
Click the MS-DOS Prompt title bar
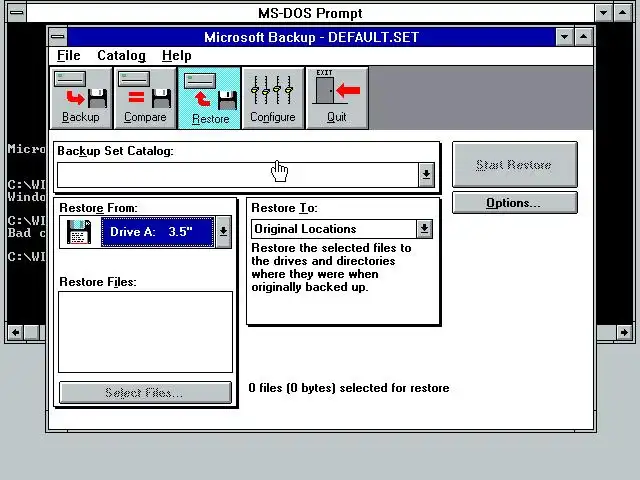coord(310,13)
